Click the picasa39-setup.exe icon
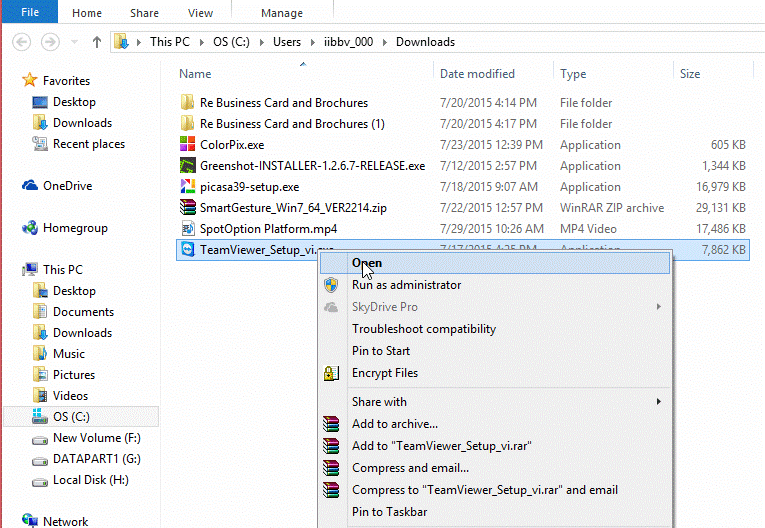Screen dimensions: 765x528 coord(186,187)
